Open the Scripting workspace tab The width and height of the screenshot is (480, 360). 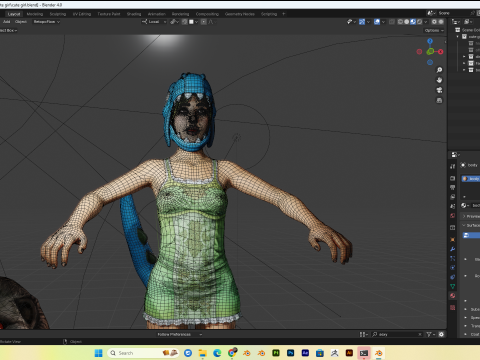tap(269, 14)
